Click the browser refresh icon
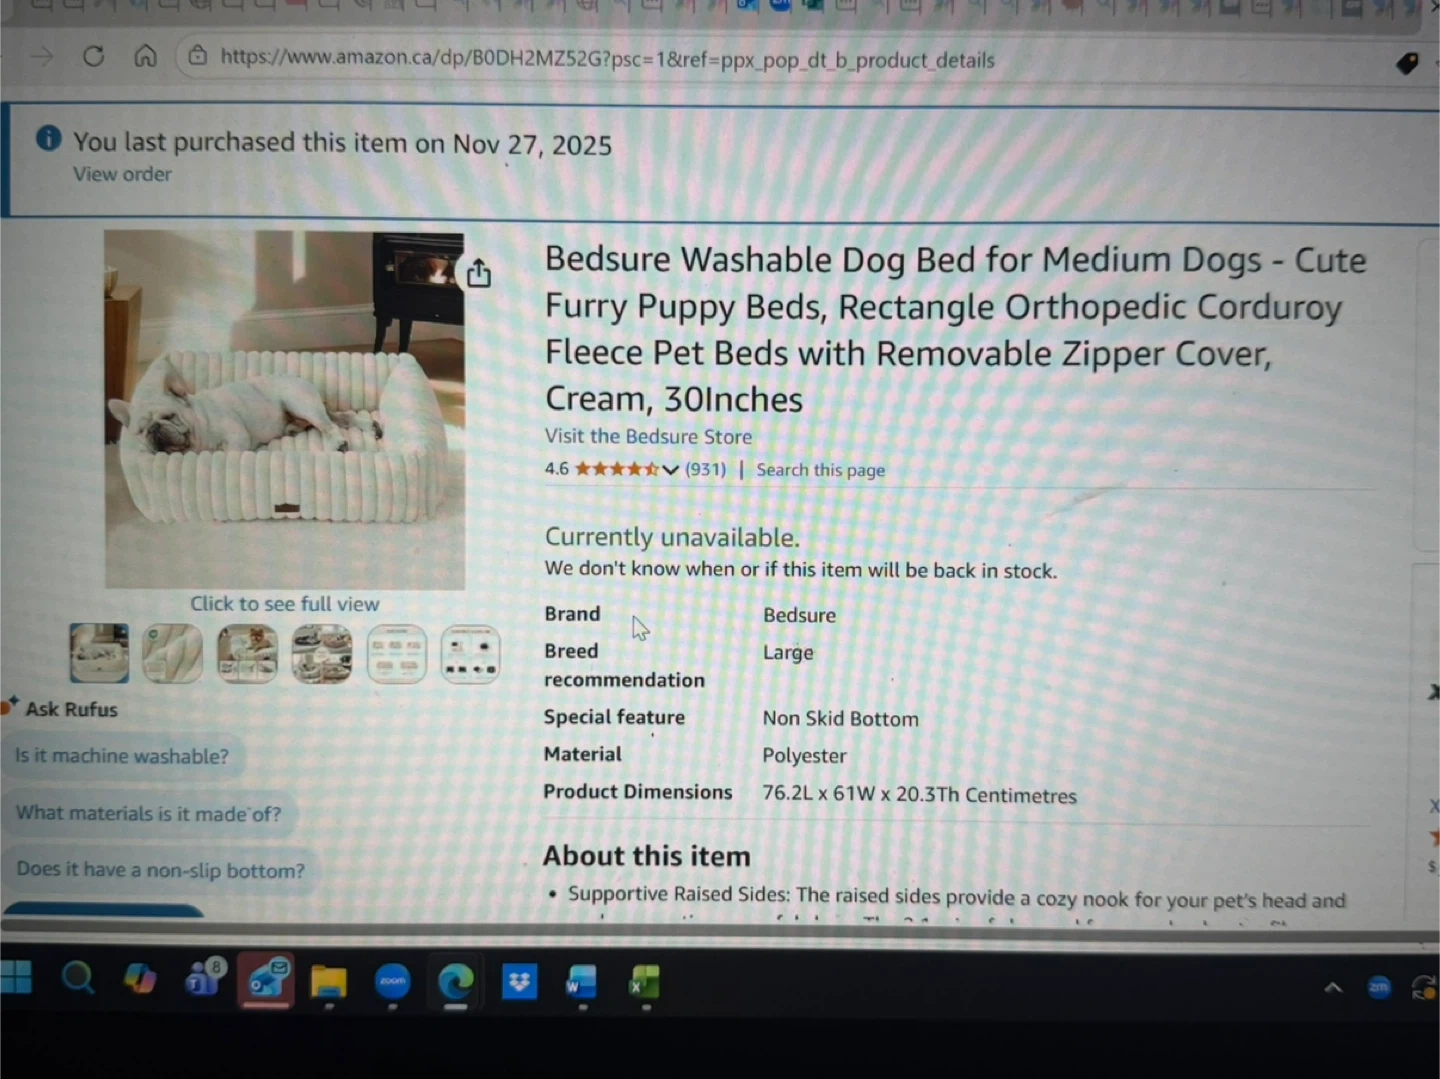This screenshot has height=1079, width=1440. pyautogui.click(x=94, y=56)
